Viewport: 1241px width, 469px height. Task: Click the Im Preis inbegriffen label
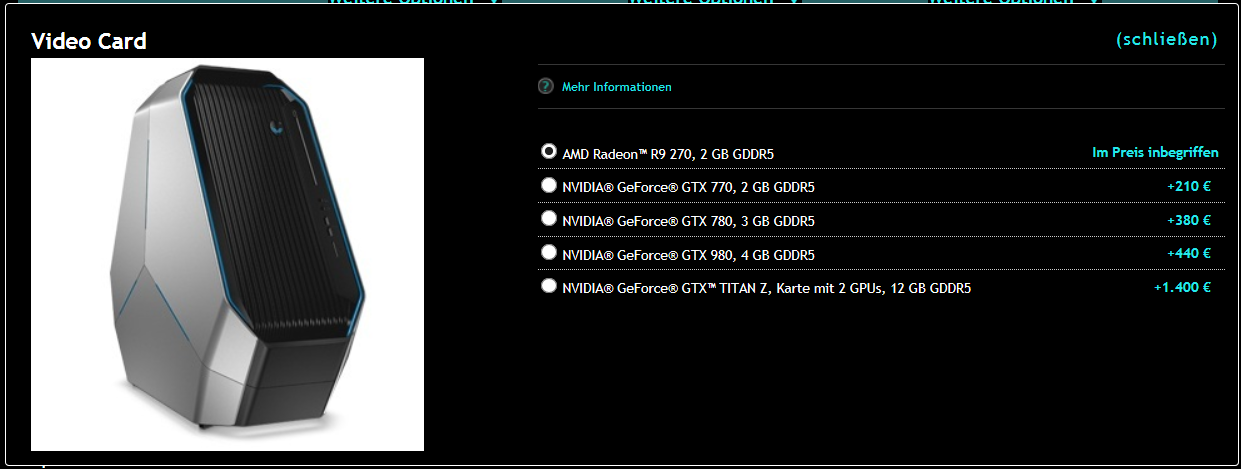(x=1155, y=153)
